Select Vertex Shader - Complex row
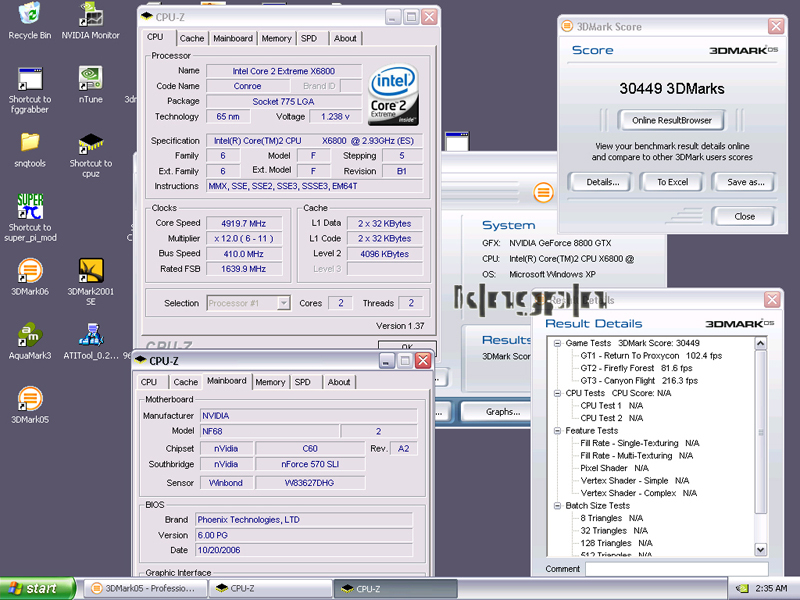 (x=638, y=493)
